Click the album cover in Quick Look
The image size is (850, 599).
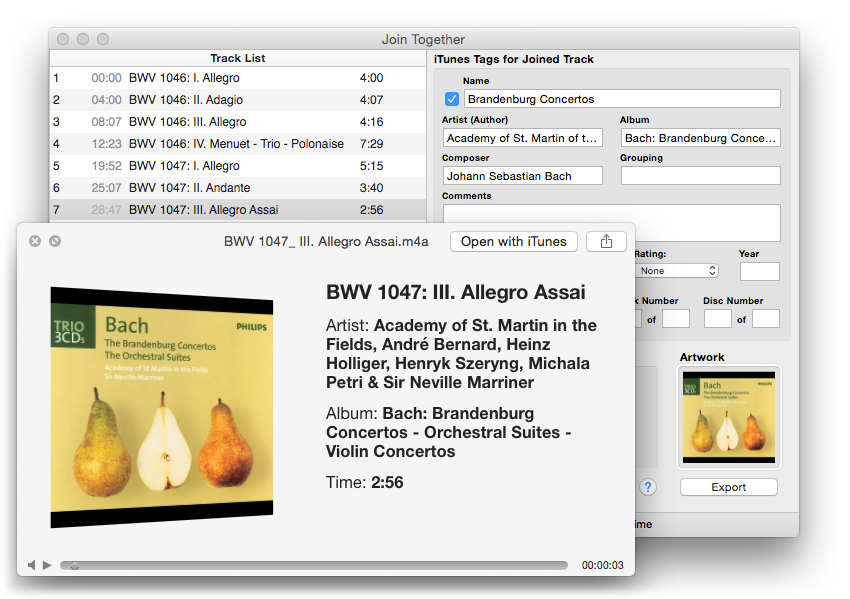(x=162, y=407)
